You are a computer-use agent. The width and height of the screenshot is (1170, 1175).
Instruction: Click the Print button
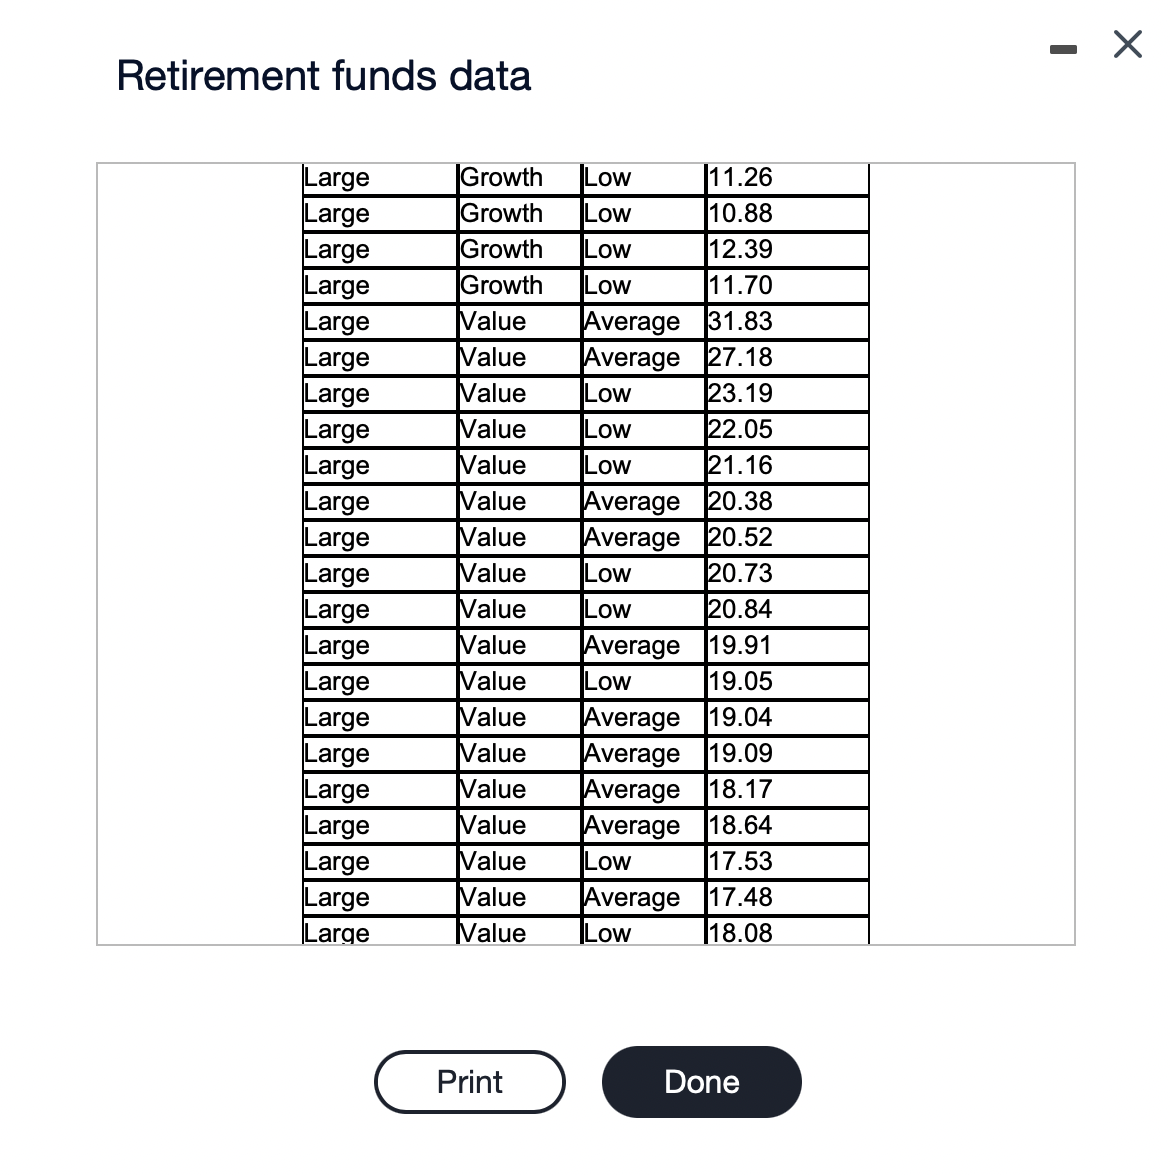(469, 1081)
